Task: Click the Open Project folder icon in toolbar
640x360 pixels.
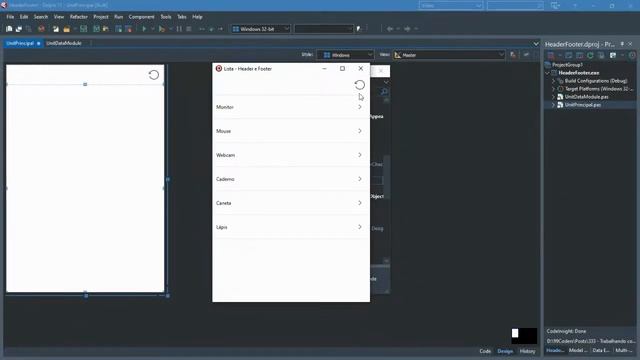Action: (x=66, y=29)
